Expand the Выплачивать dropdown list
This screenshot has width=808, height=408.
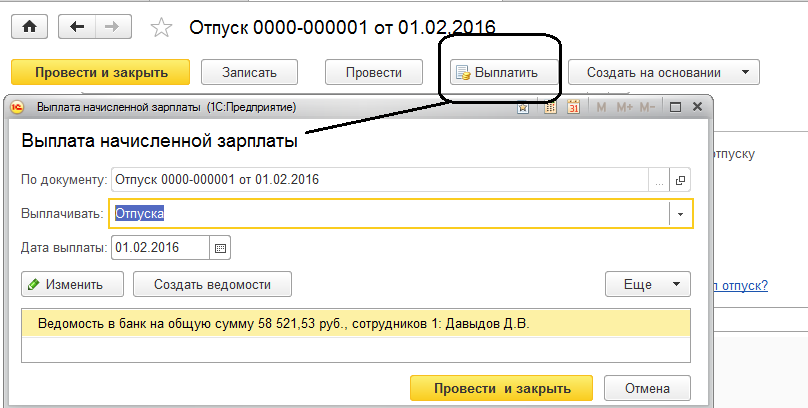click(680, 213)
